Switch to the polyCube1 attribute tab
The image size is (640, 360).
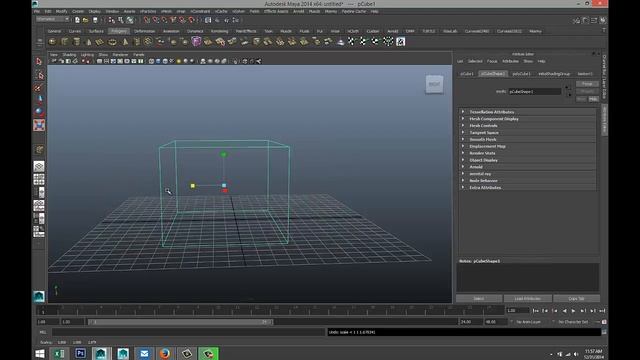click(522, 74)
